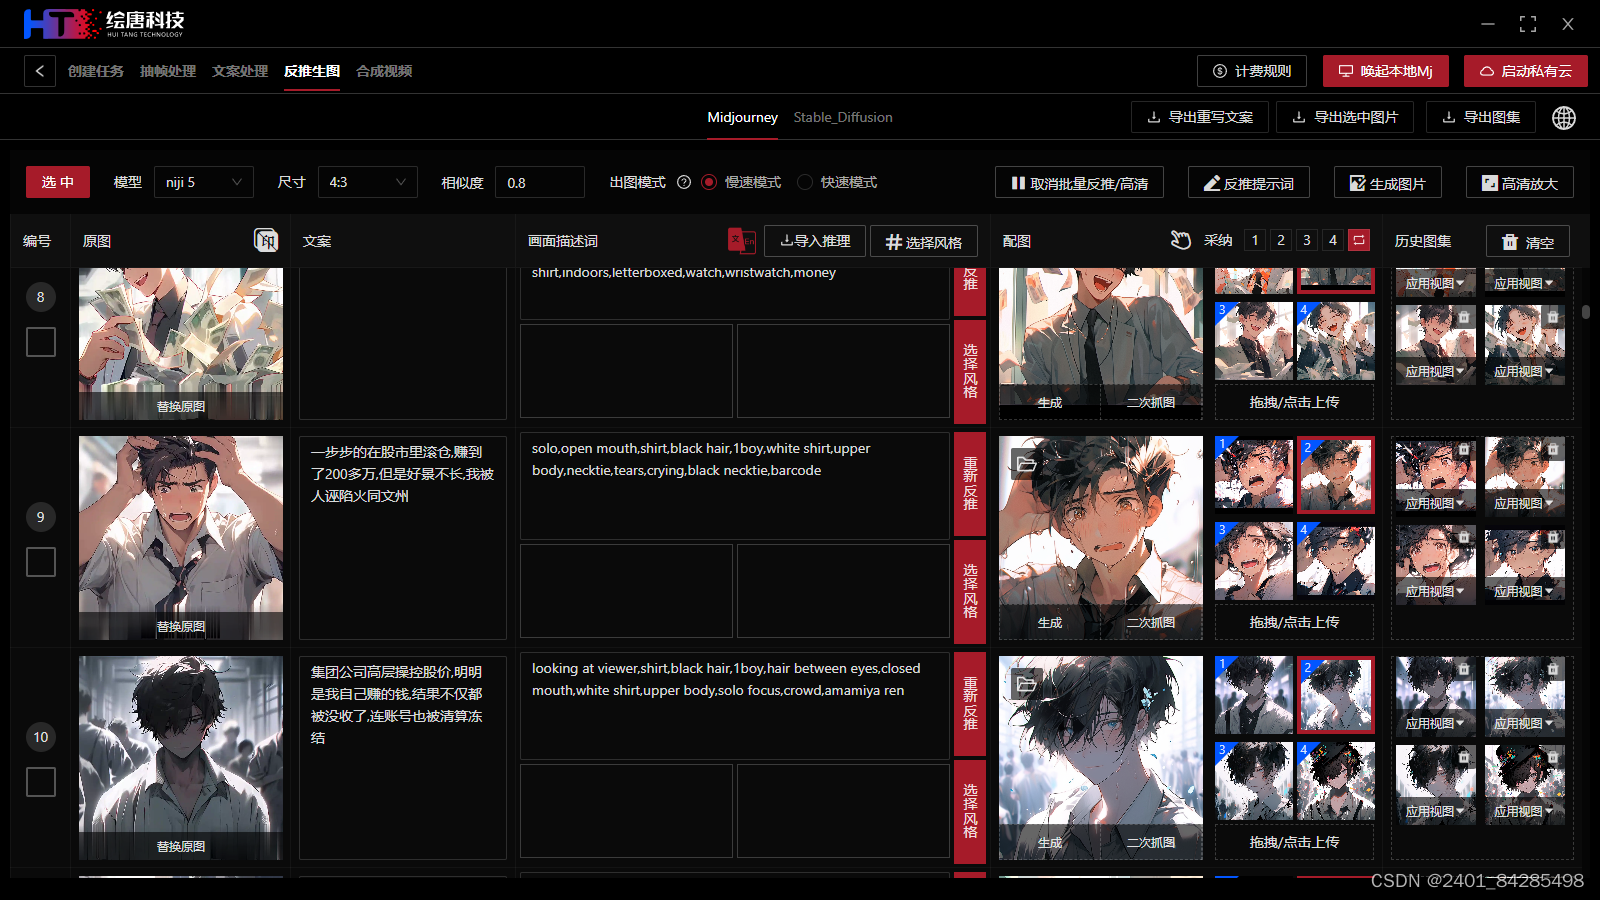Expand 应用视图 on row 10 second history image

1524,724
